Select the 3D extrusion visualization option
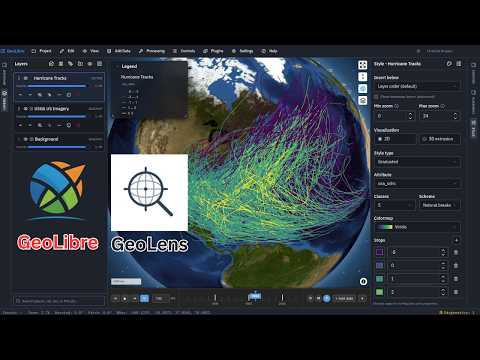480x360 pixels. (440, 139)
